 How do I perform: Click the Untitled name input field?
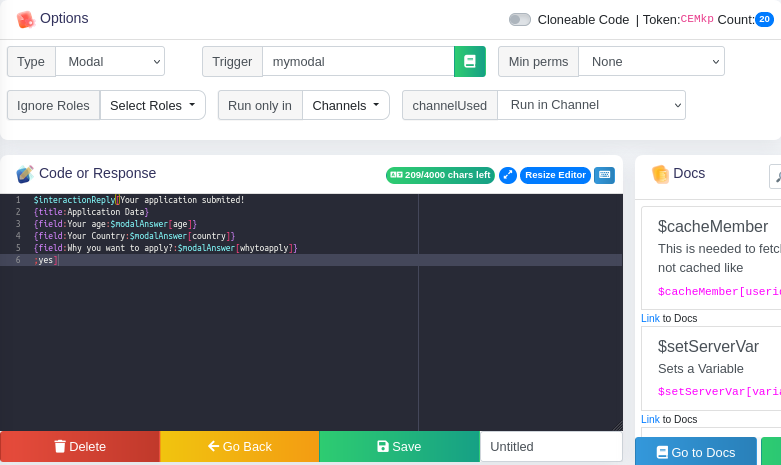pyautogui.click(x=551, y=447)
